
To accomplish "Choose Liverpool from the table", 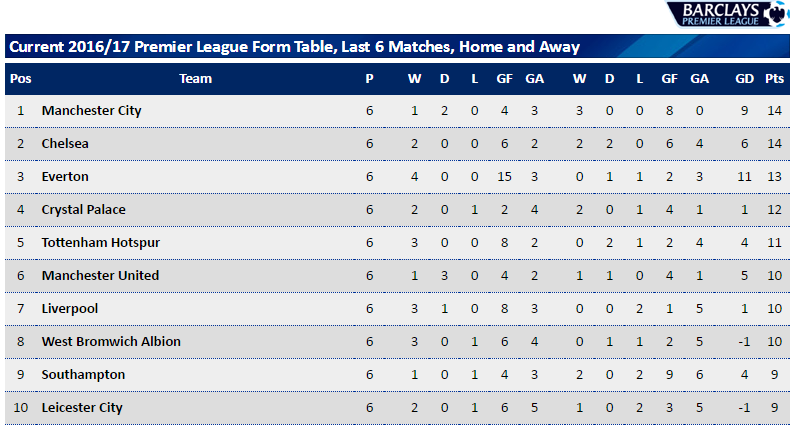I will [x=69, y=309].
